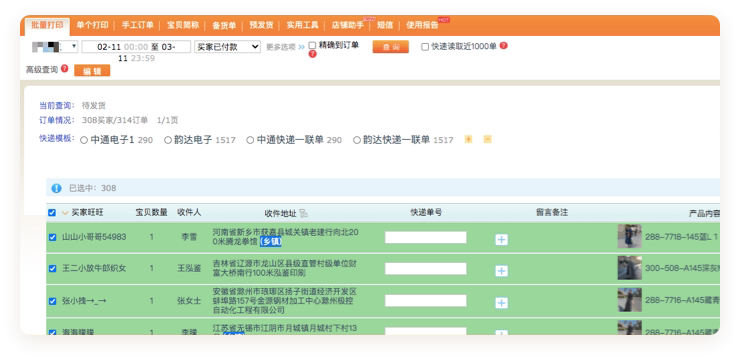Click the add-note plus icon for 王泓鉴
The image size is (740, 360).
point(501,271)
